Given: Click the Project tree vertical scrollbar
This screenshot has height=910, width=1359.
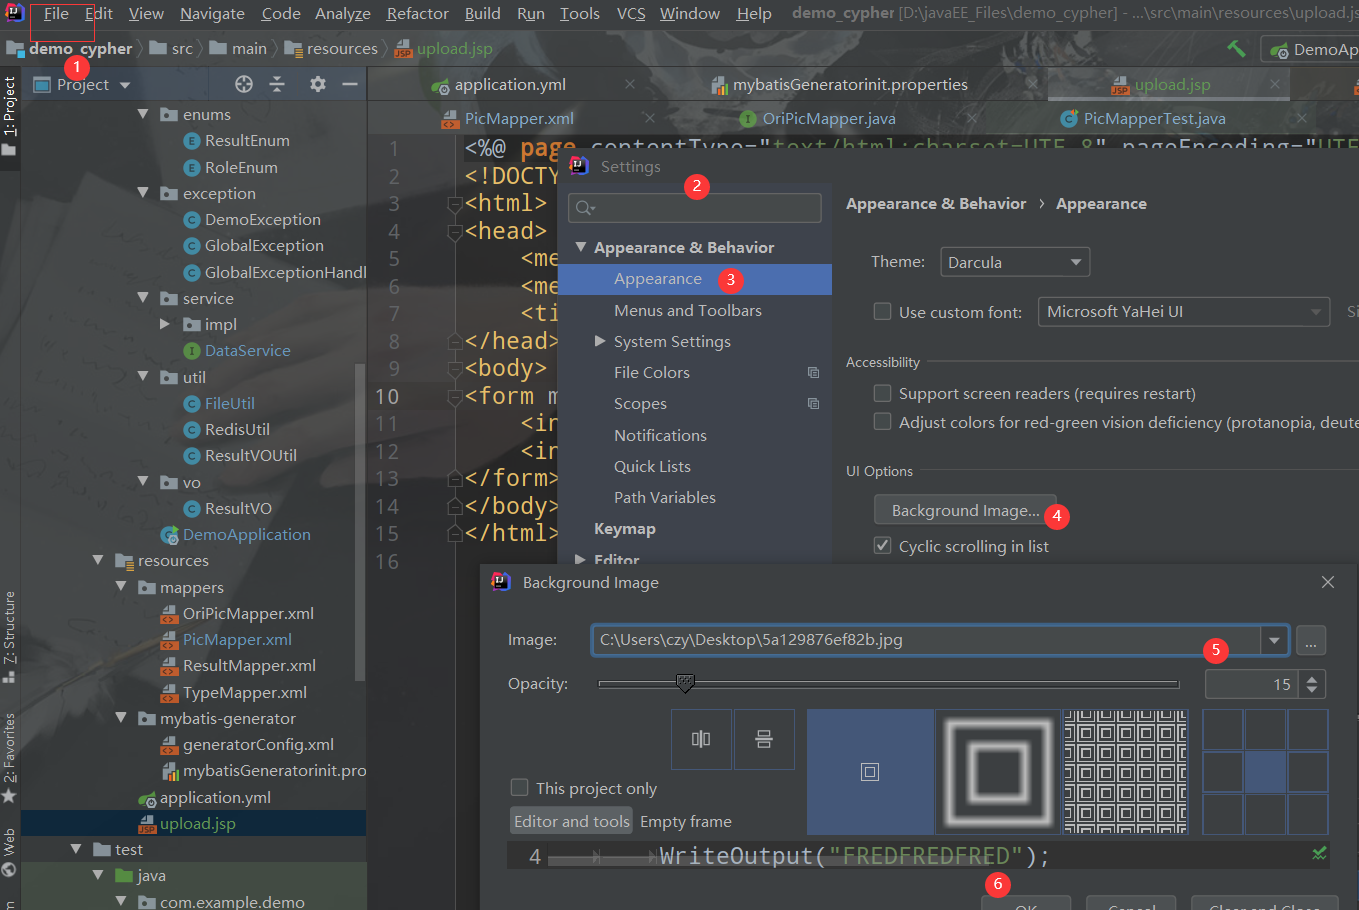Looking at the screenshot, I should [360, 520].
